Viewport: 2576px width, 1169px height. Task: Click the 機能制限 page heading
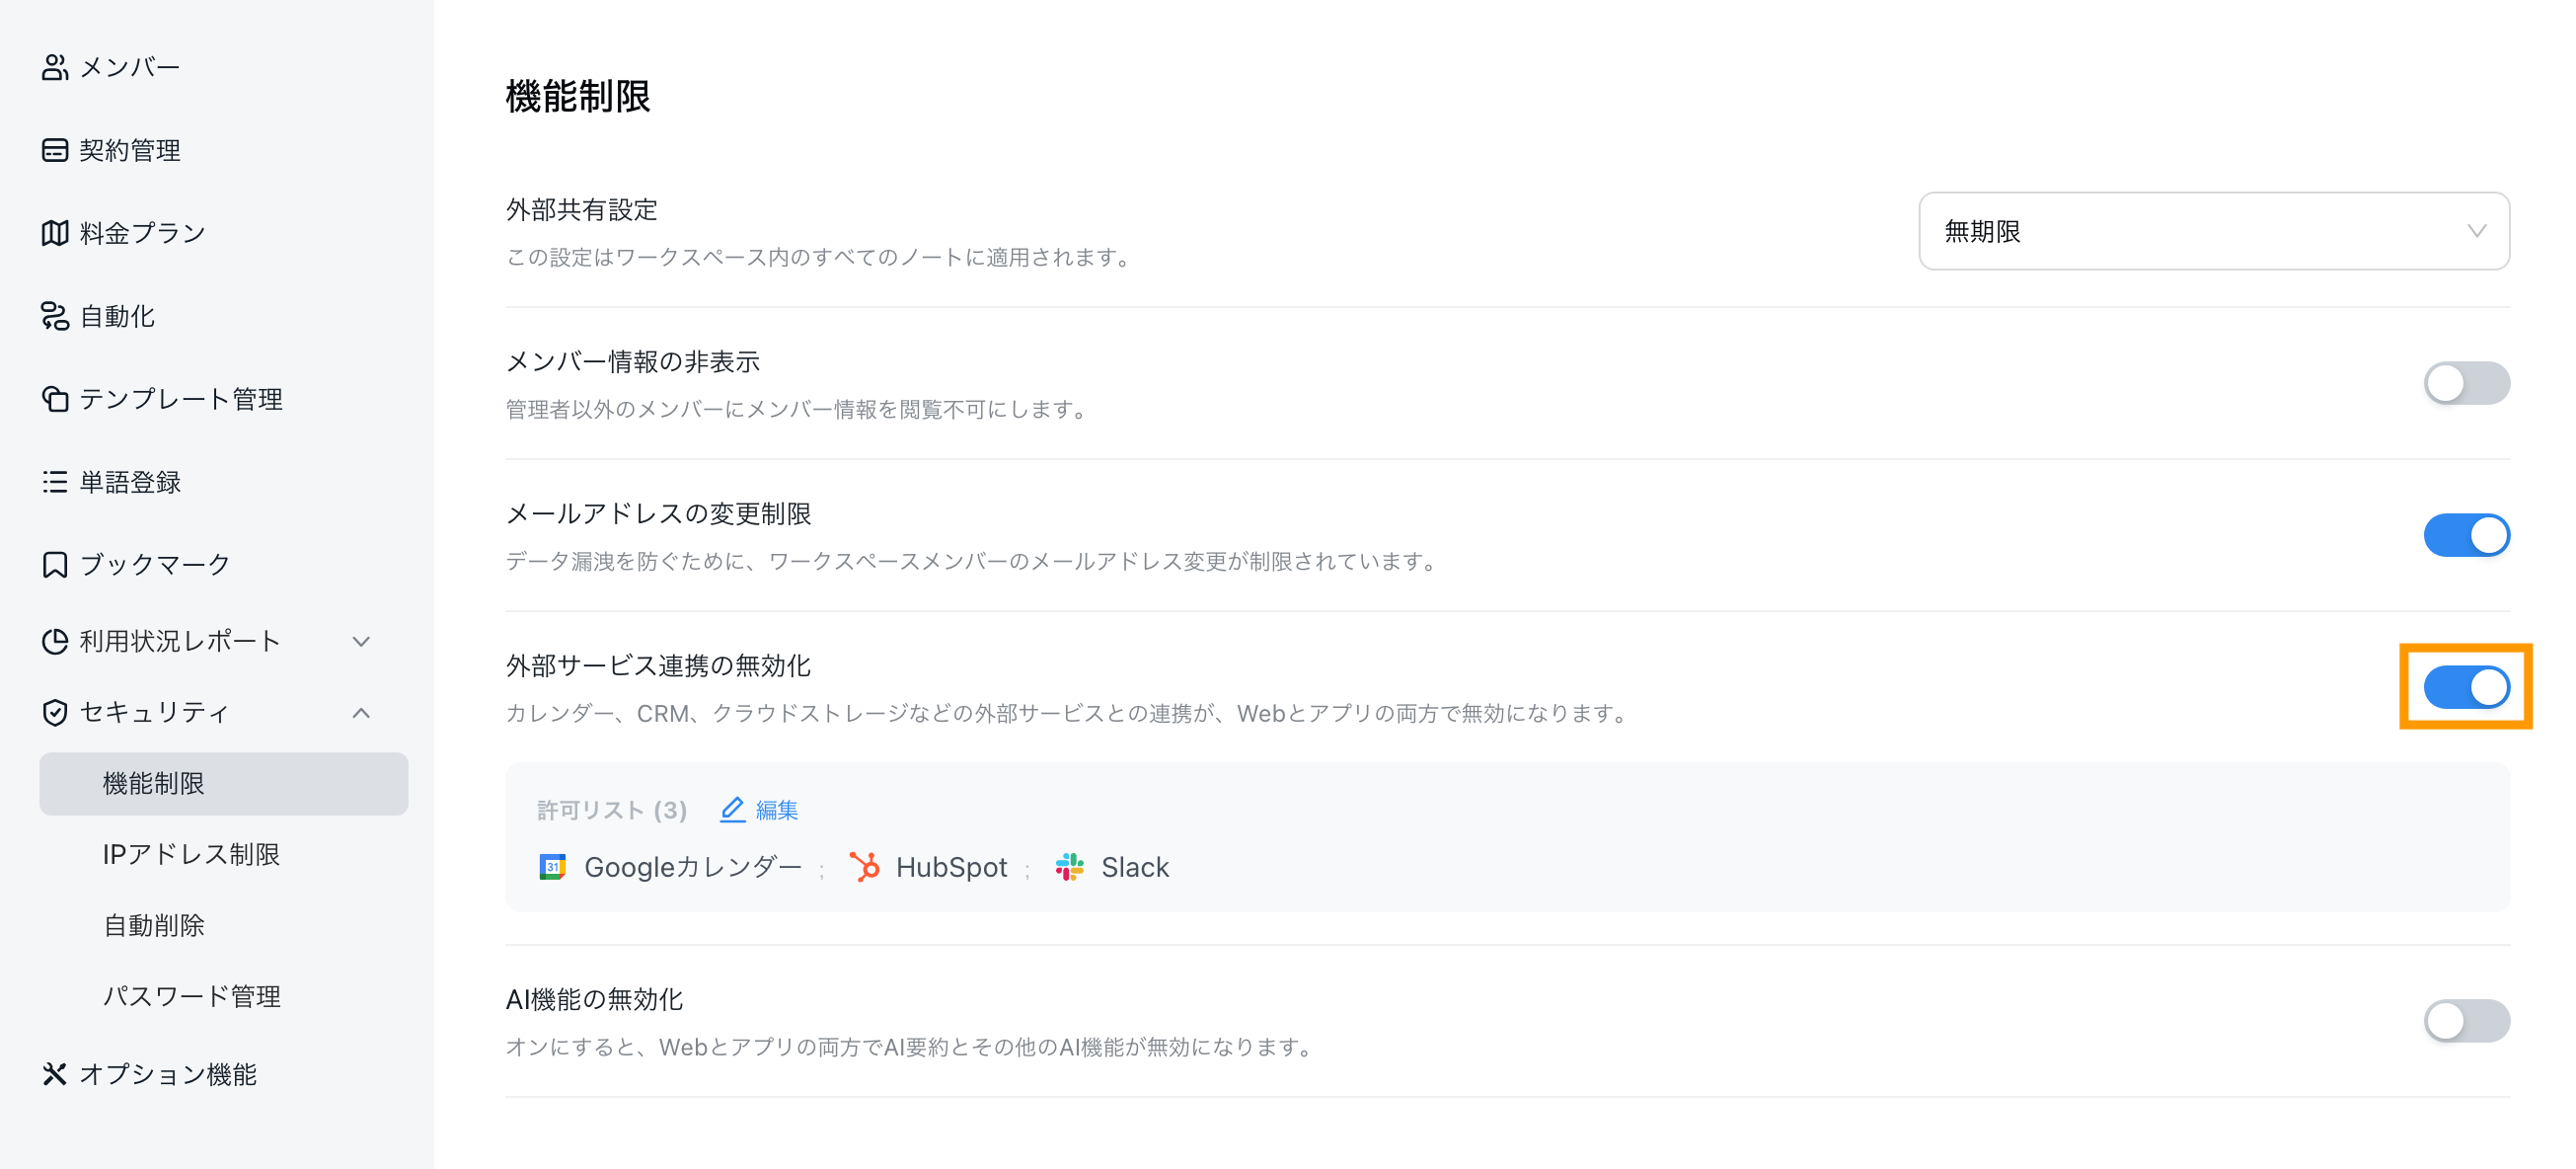pyautogui.click(x=578, y=97)
